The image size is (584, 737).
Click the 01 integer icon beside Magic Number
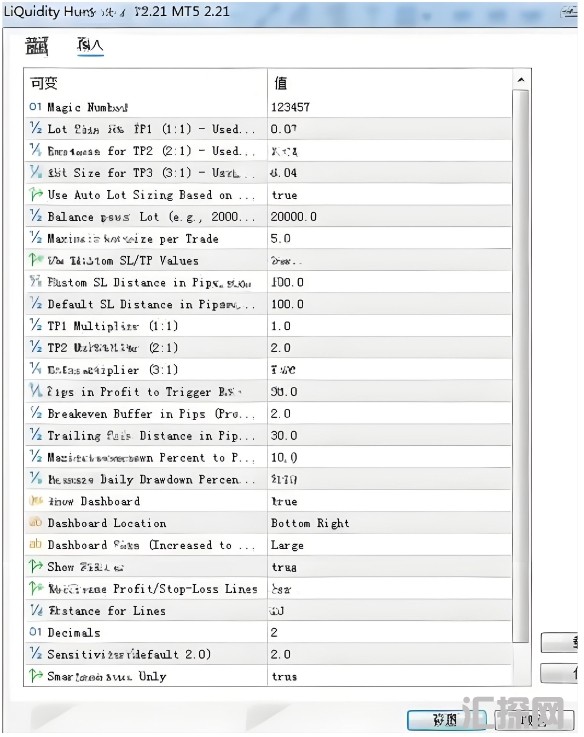(x=35, y=107)
